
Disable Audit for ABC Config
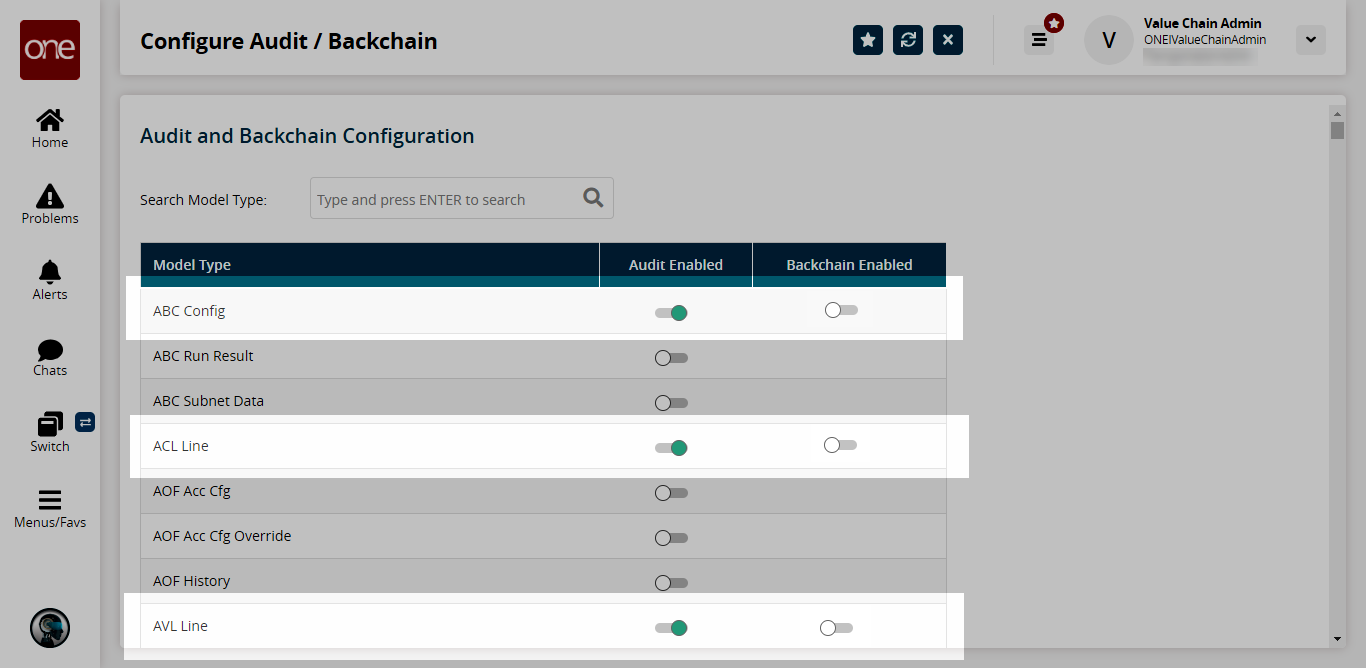(672, 313)
